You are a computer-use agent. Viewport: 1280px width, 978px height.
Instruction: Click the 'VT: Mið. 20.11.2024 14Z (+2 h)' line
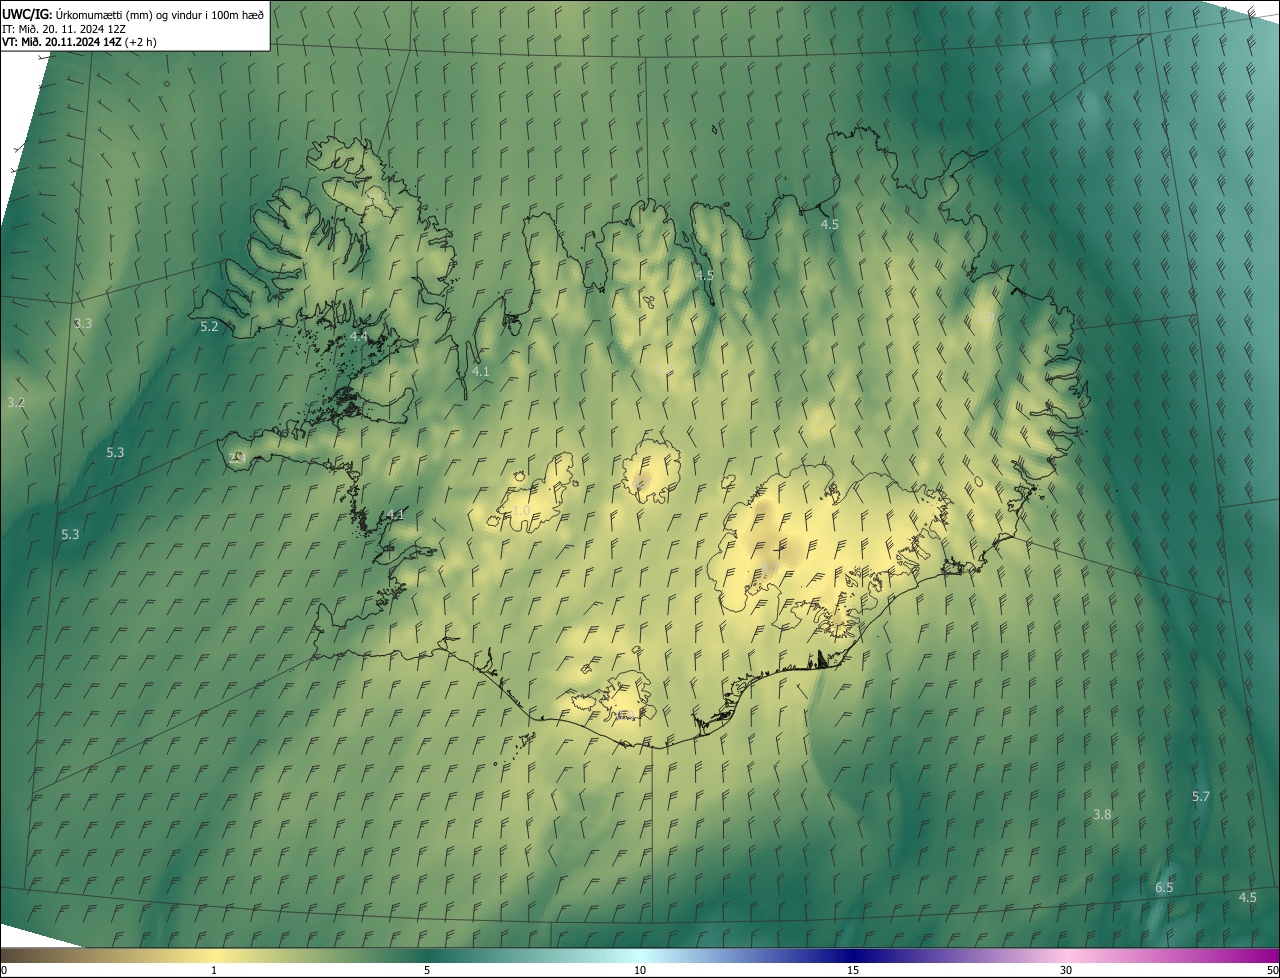(80, 42)
